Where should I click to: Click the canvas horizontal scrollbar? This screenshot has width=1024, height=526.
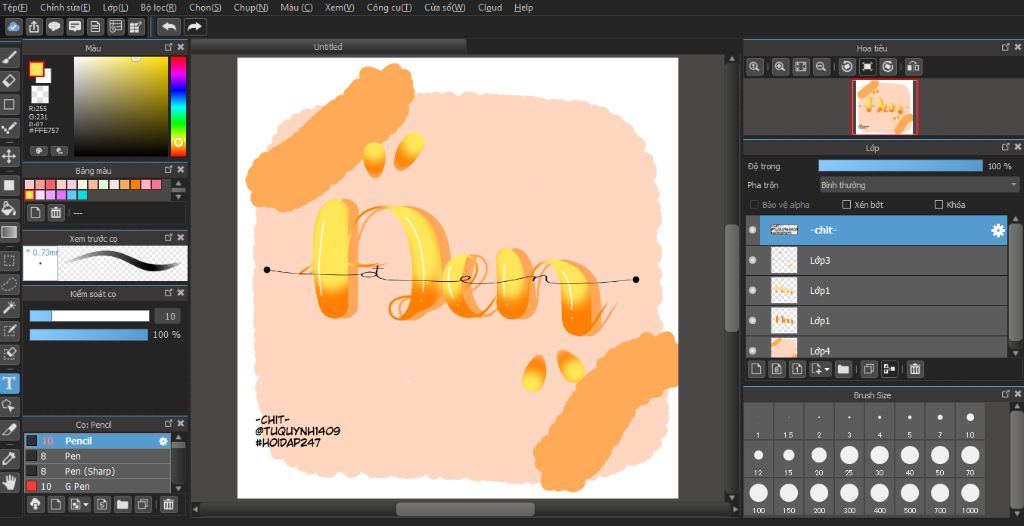click(x=465, y=509)
